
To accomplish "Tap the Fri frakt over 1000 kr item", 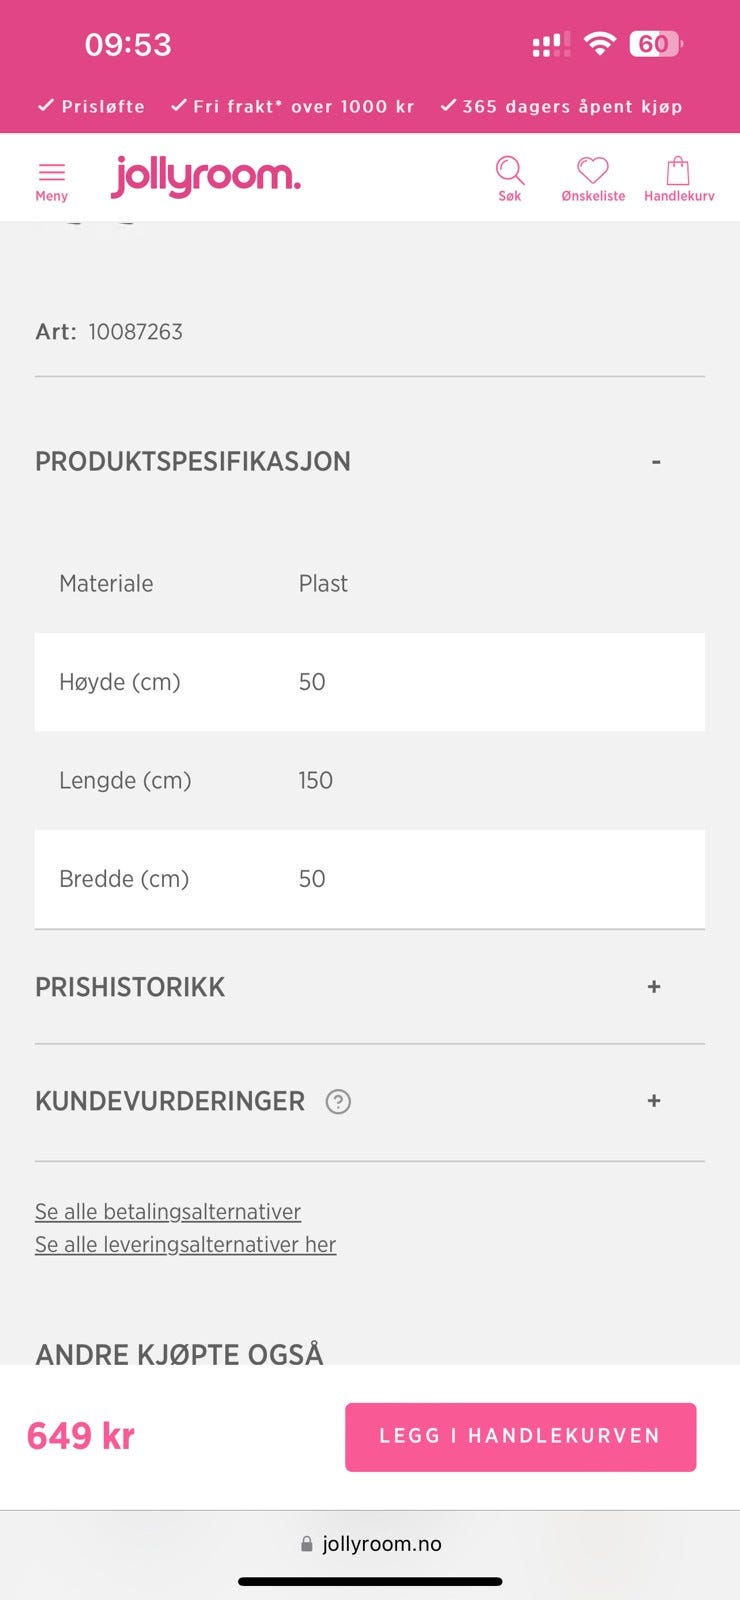I will (292, 106).
